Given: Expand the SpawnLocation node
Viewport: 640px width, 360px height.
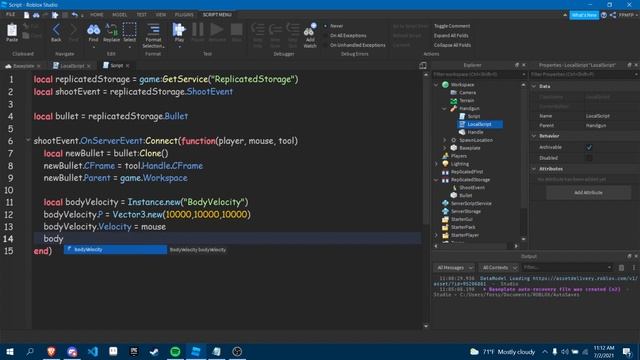Looking at the screenshot, I should click(x=444, y=140).
